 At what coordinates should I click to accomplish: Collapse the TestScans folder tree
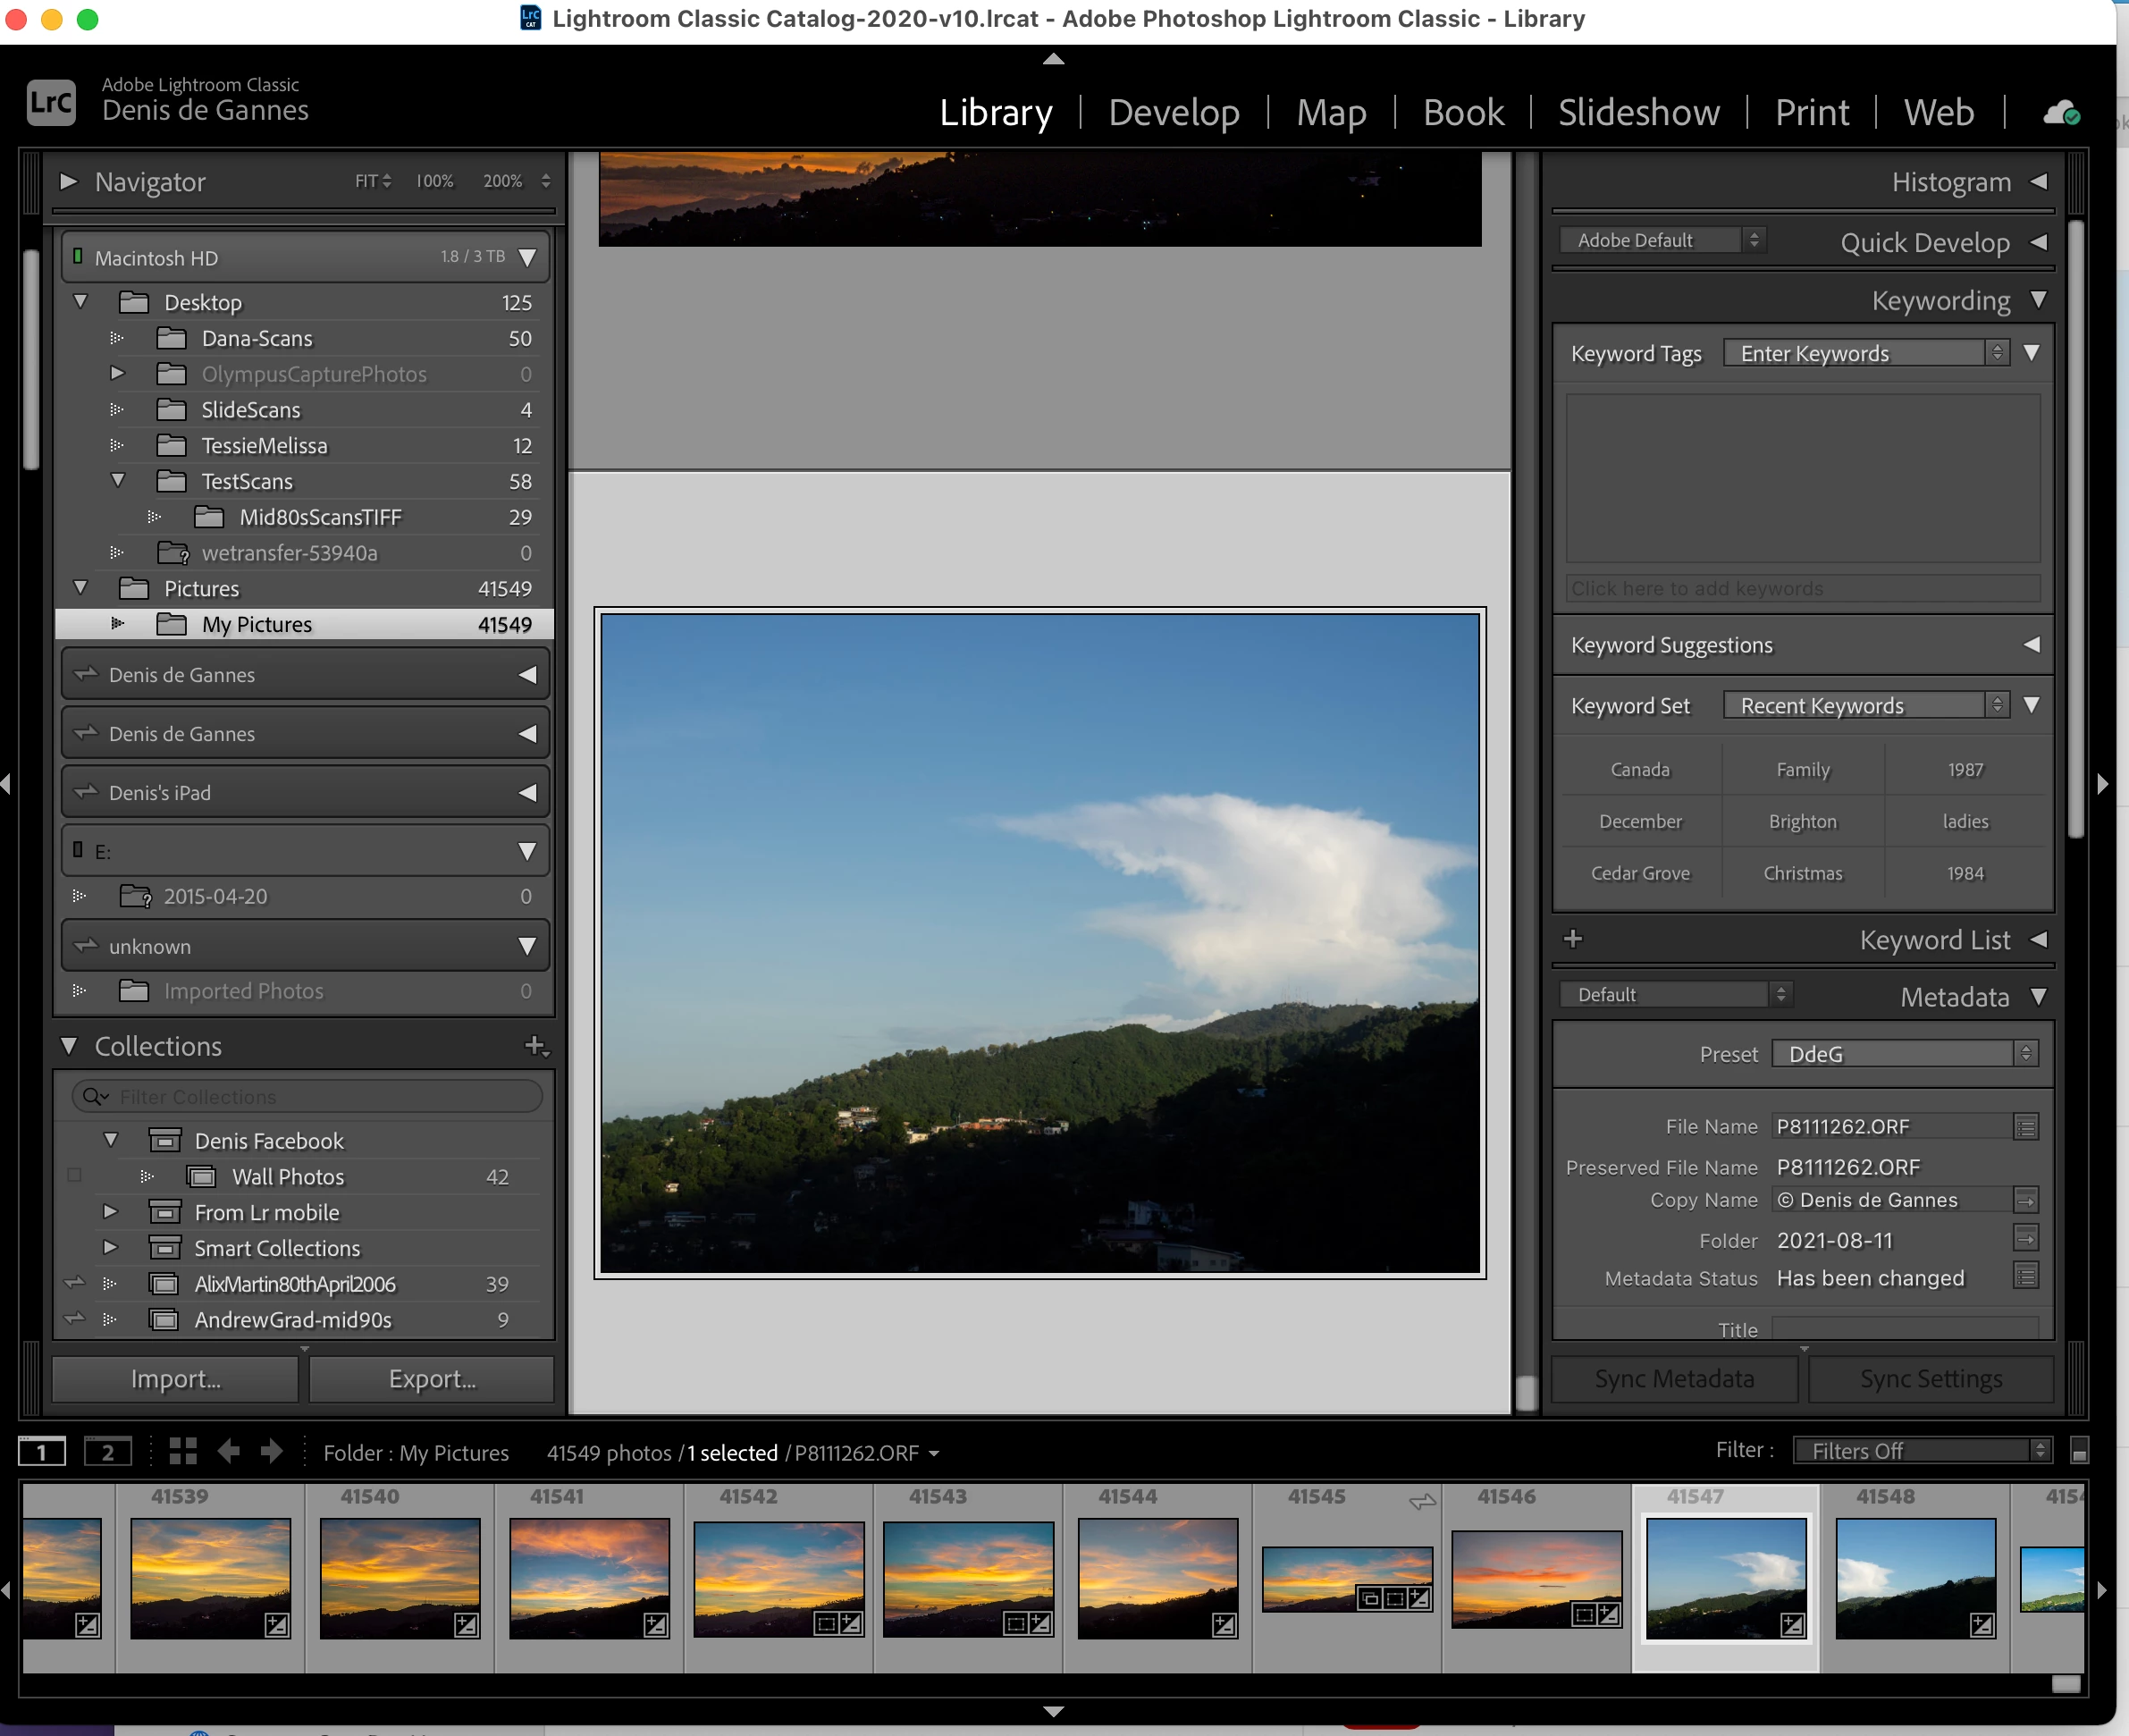118,481
